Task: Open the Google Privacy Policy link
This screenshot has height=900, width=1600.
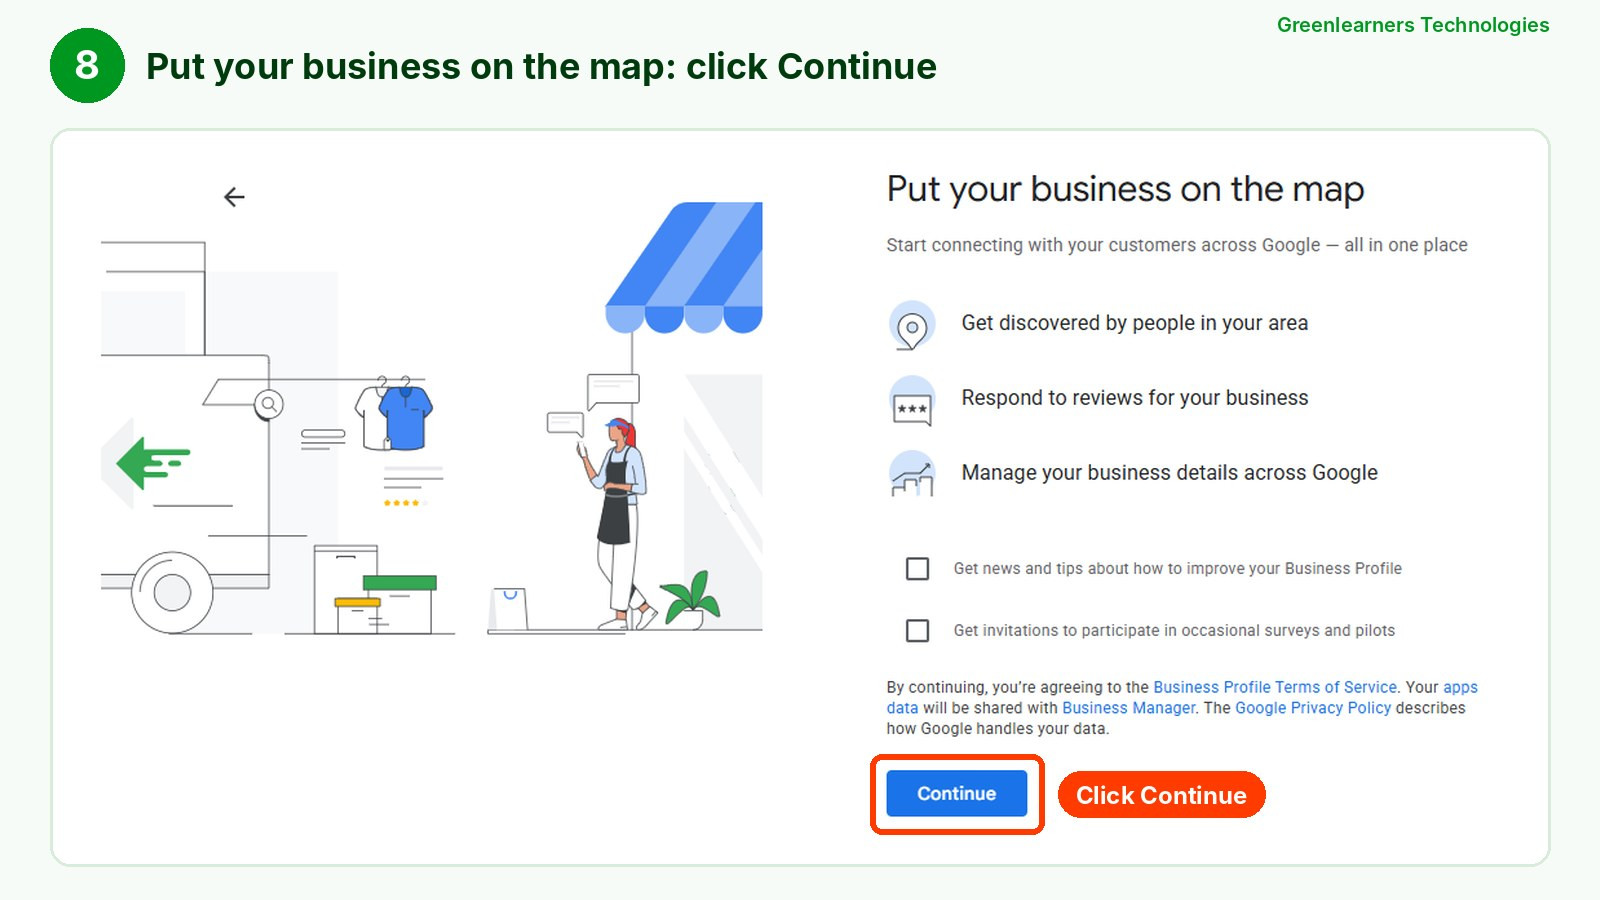Action: click(x=1313, y=708)
